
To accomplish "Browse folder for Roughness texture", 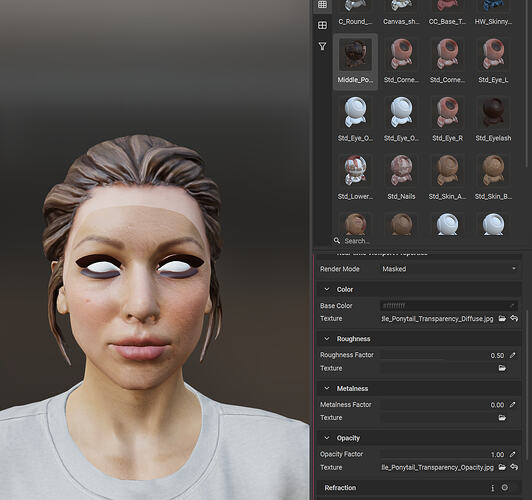I will [x=502, y=368].
